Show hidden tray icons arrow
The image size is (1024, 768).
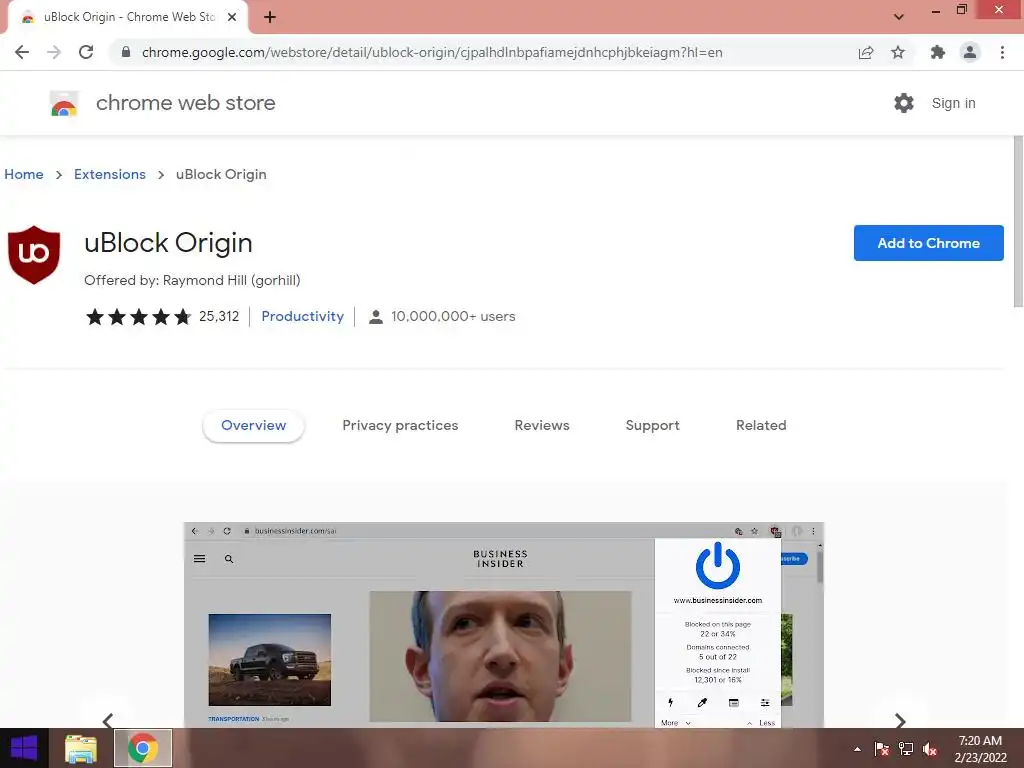tap(857, 749)
